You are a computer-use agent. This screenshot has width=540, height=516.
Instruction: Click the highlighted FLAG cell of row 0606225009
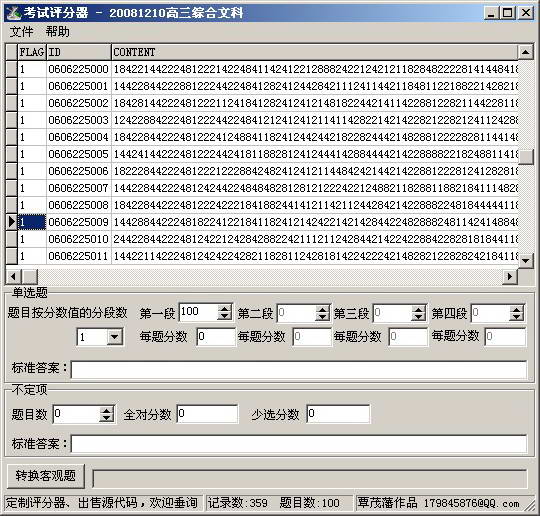(x=32, y=222)
